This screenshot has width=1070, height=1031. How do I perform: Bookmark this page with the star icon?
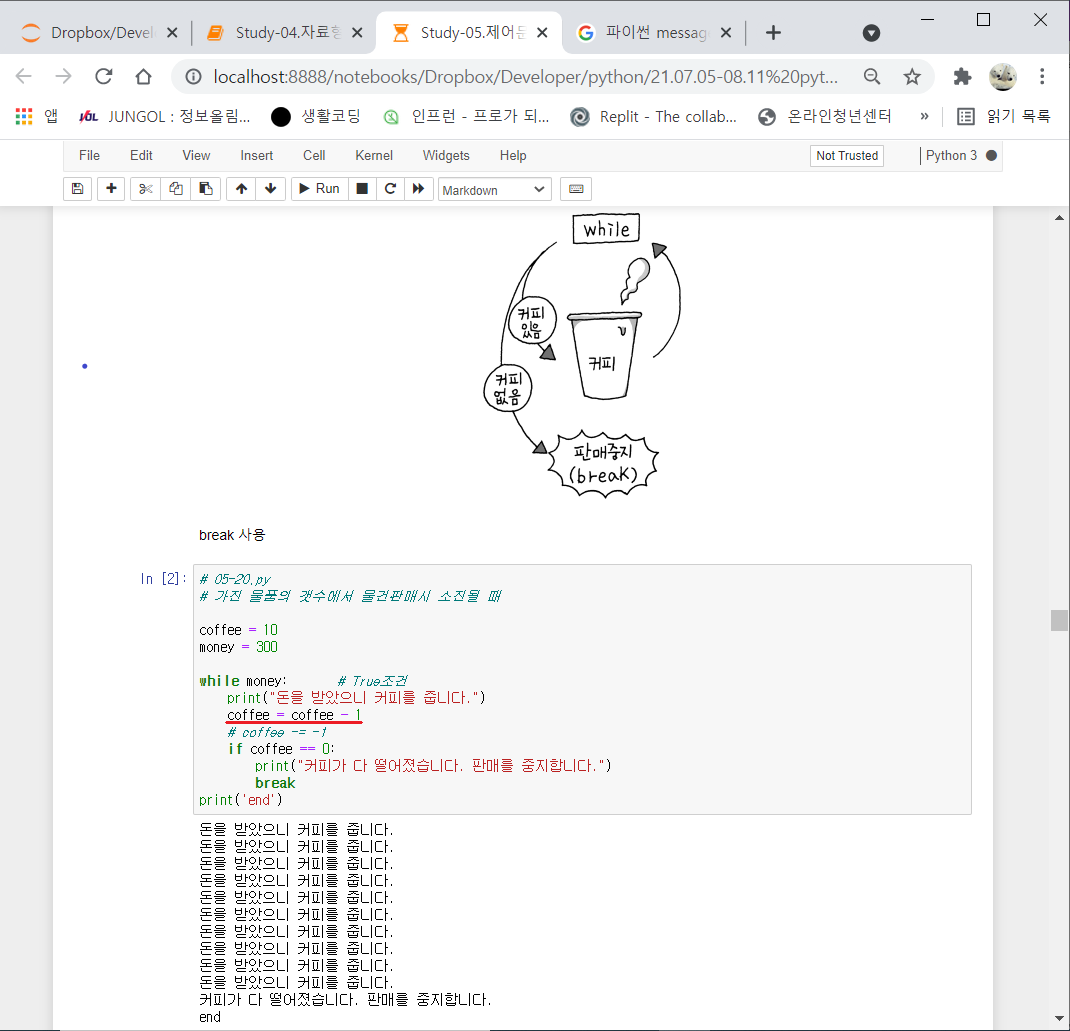pos(912,76)
